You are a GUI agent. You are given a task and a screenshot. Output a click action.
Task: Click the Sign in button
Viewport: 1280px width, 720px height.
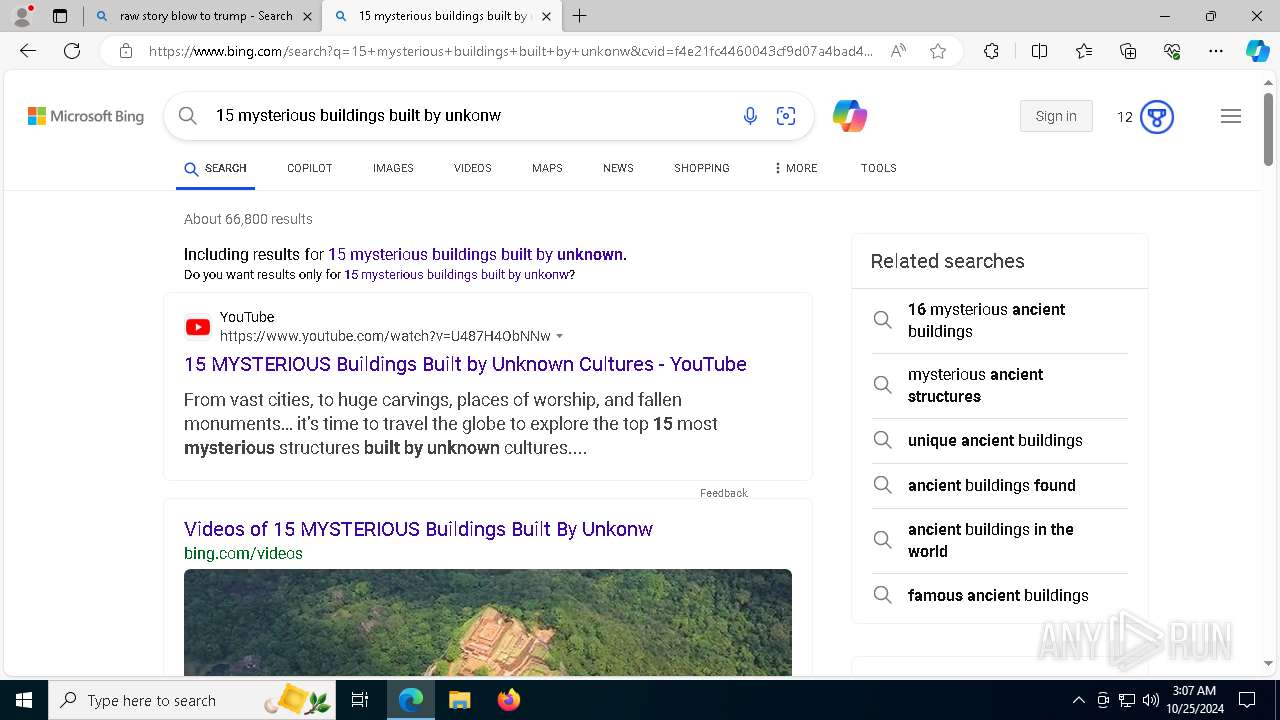pyautogui.click(x=1056, y=116)
